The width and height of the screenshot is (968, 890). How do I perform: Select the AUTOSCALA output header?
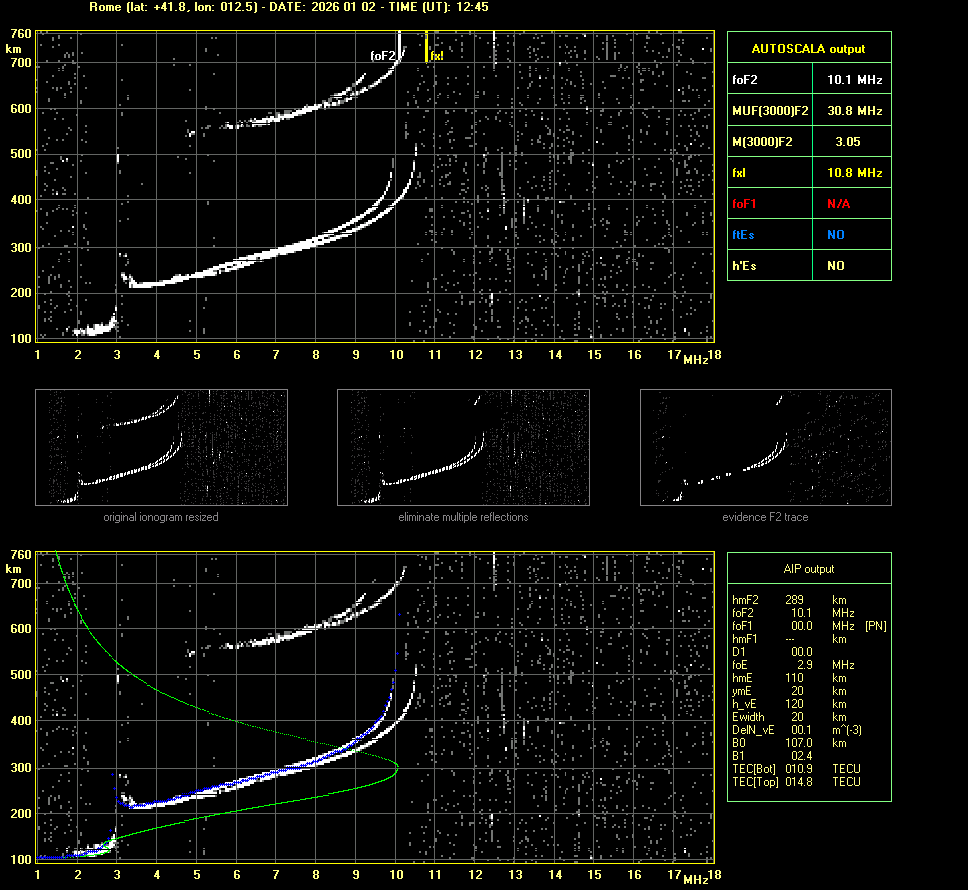point(808,48)
